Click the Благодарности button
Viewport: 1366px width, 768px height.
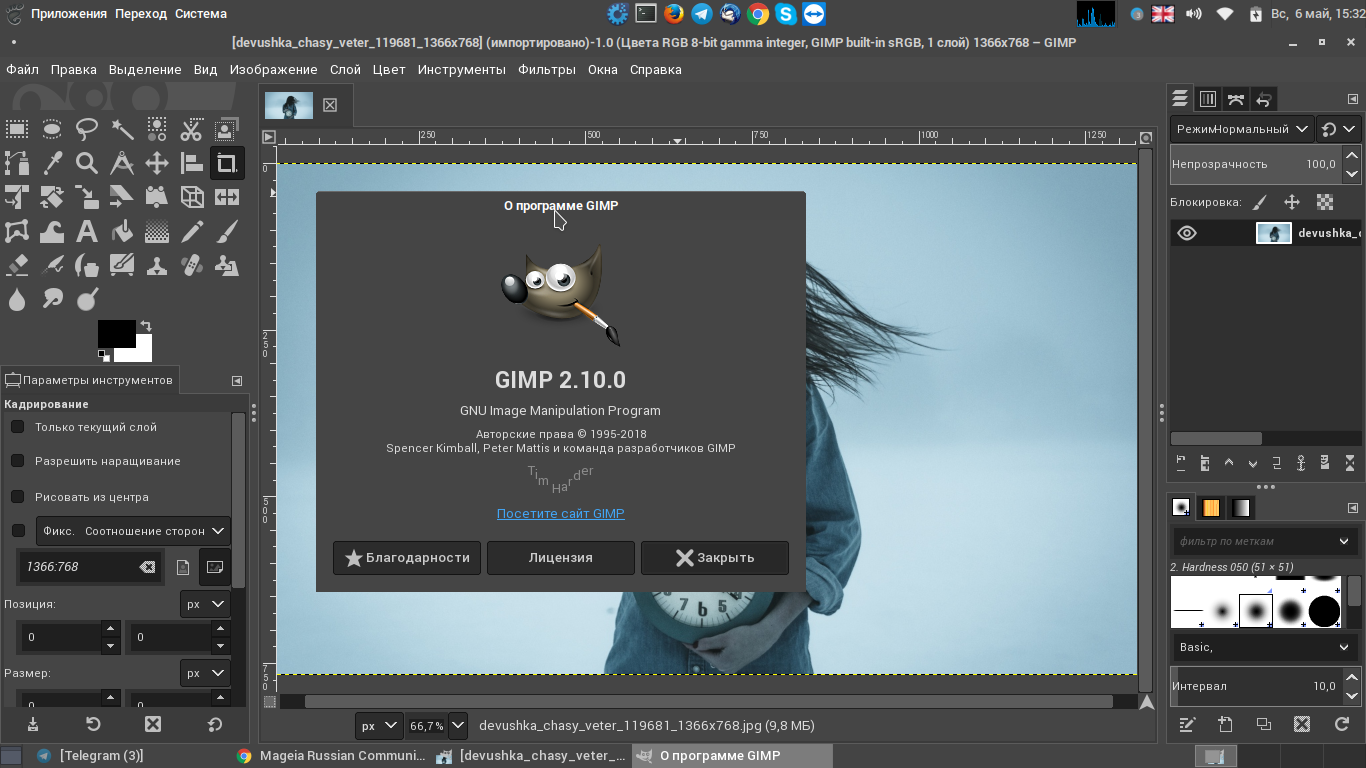[x=407, y=558]
